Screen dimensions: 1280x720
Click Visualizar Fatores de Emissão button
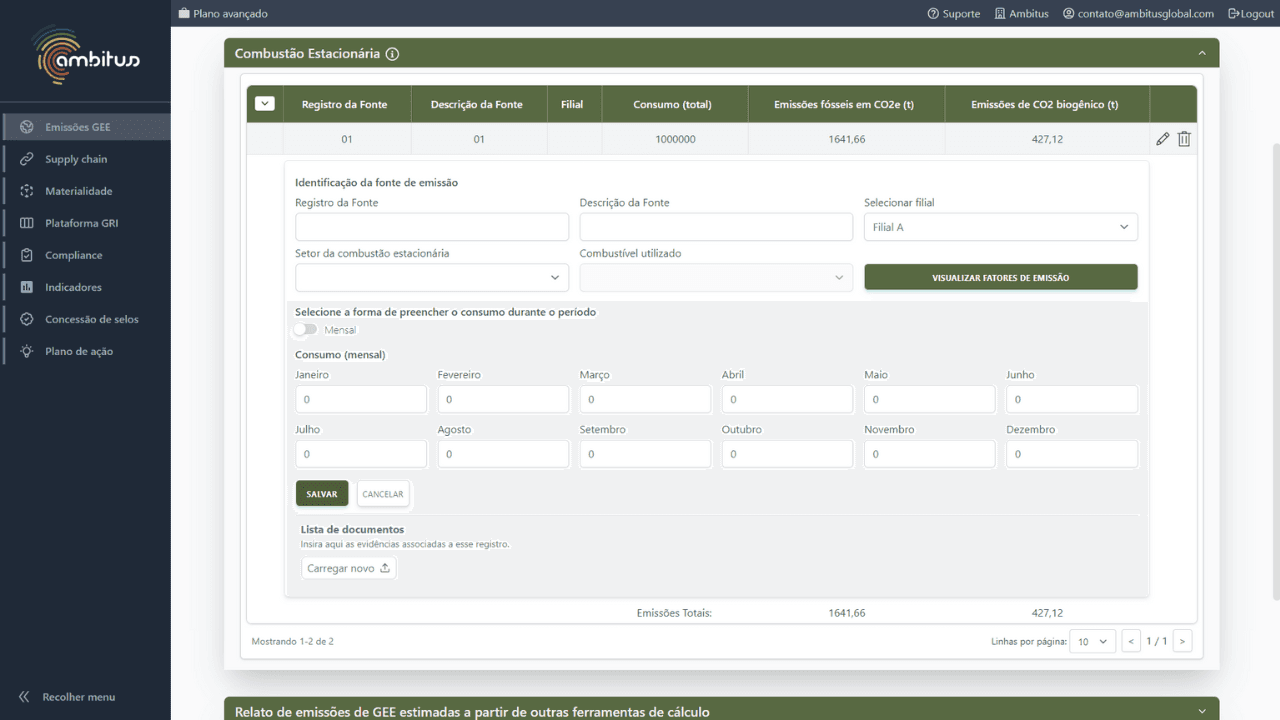pyautogui.click(x=1001, y=277)
